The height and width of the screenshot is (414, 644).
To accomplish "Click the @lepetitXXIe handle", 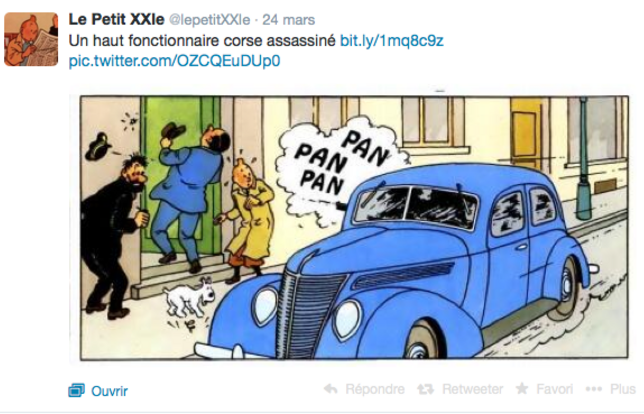I will pyautogui.click(x=209, y=20).
